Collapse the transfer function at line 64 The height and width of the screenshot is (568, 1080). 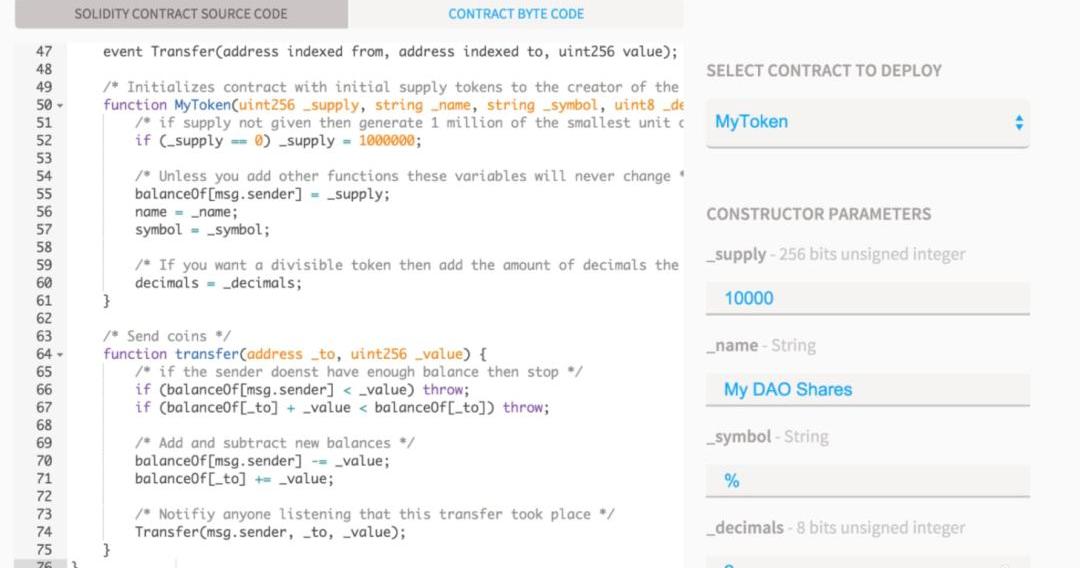[x=60, y=355]
